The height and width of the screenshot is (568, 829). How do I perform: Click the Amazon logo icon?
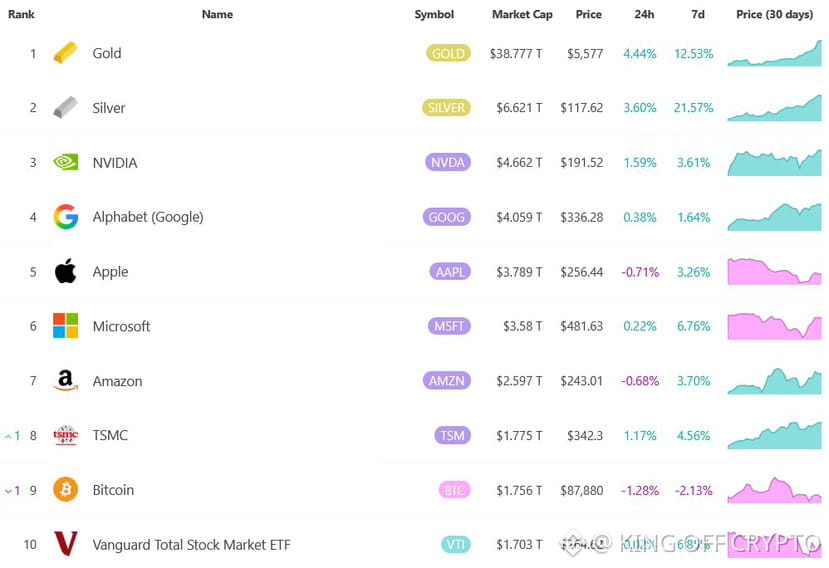65,381
